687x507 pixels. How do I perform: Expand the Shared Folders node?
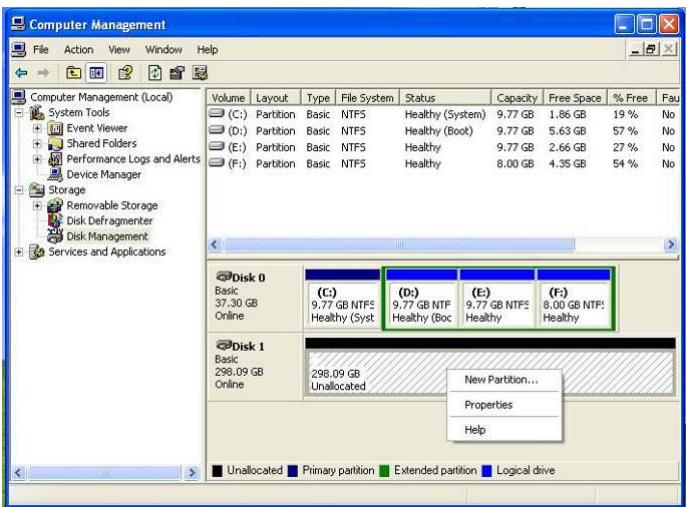37,144
